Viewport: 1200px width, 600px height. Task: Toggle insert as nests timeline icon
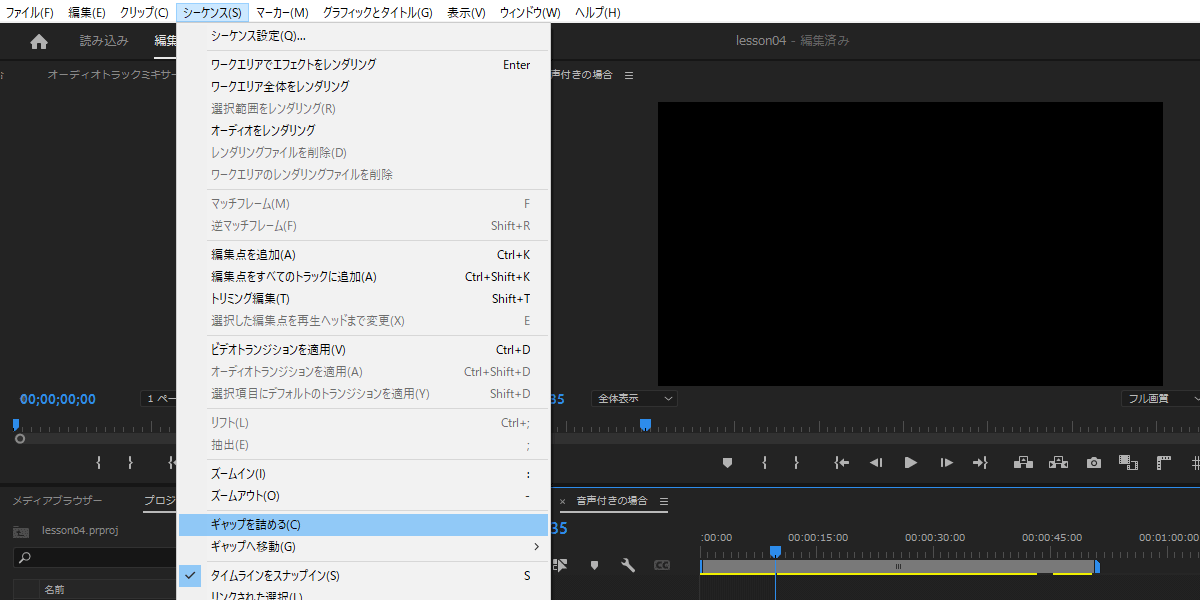pos(560,565)
